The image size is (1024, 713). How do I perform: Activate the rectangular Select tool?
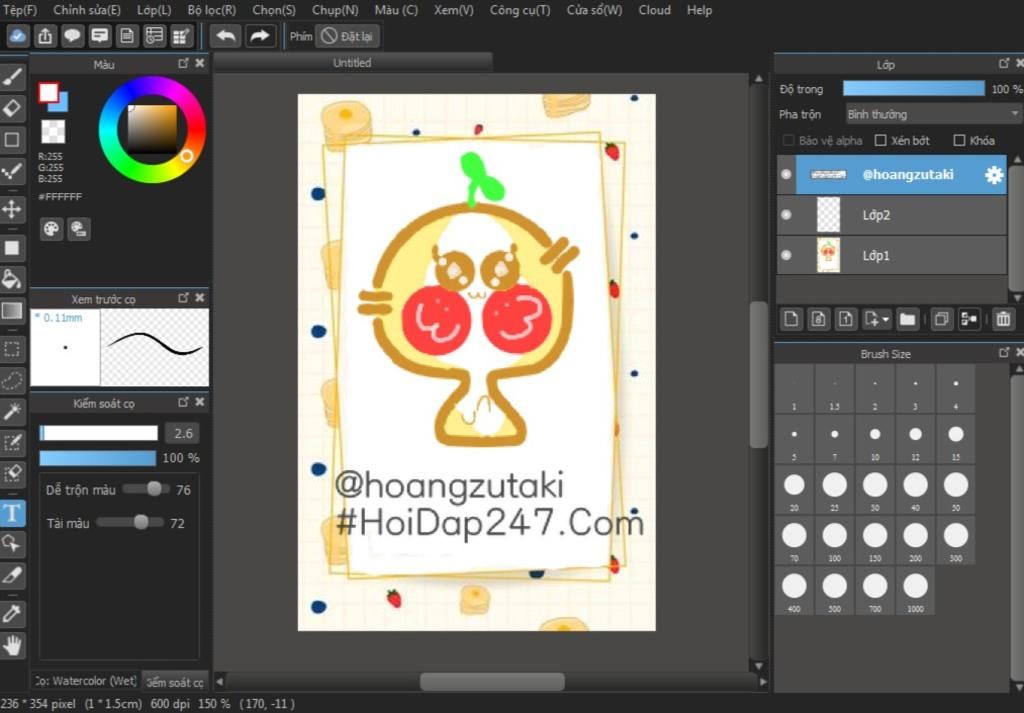[x=12, y=349]
